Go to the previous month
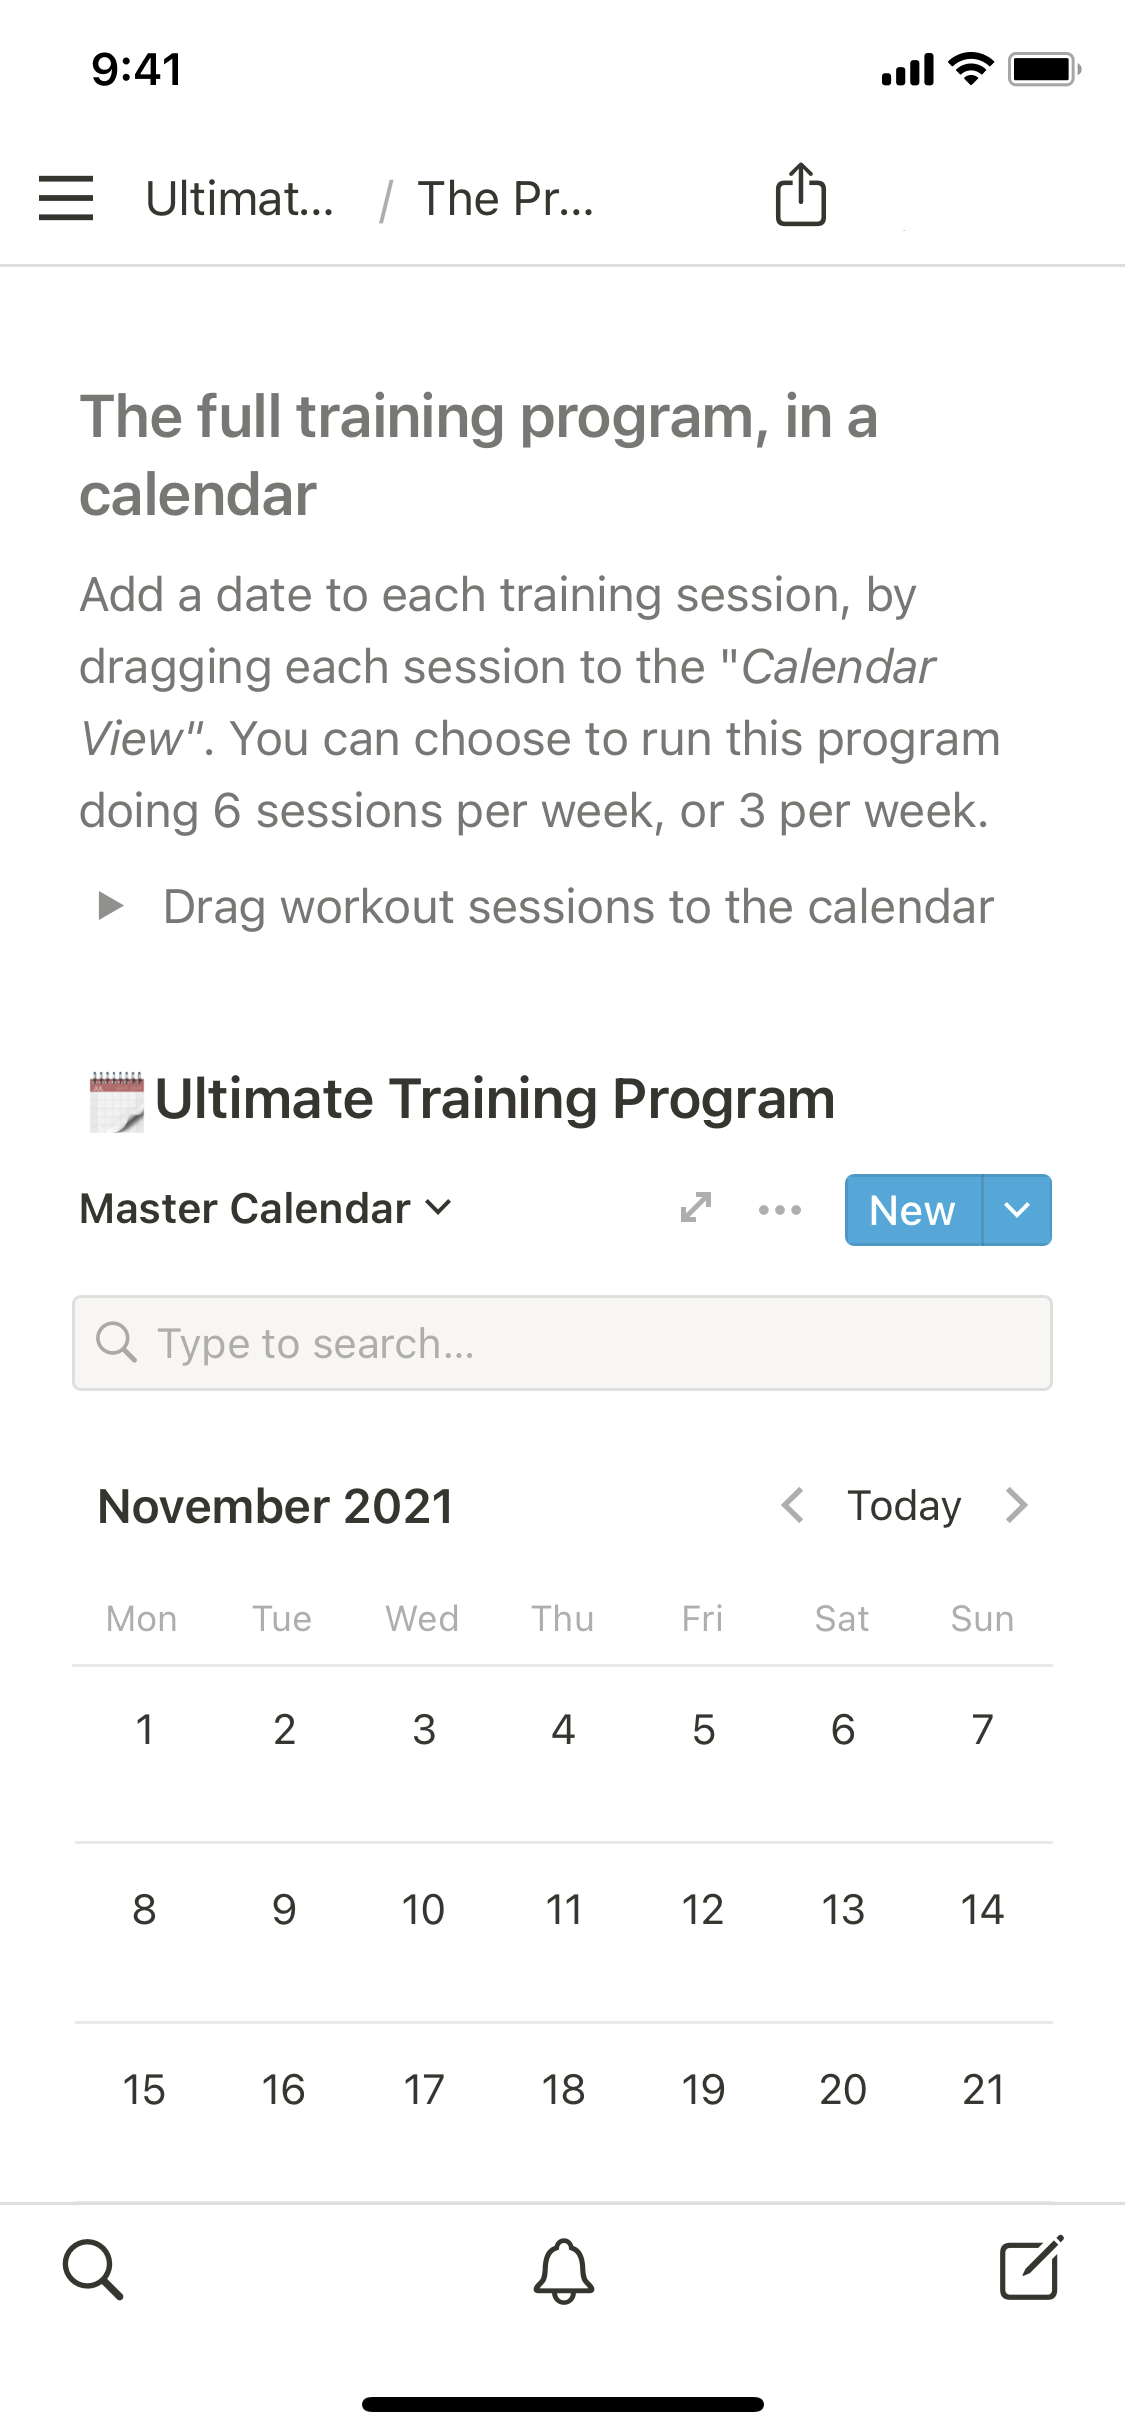 pyautogui.click(x=793, y=1505)
